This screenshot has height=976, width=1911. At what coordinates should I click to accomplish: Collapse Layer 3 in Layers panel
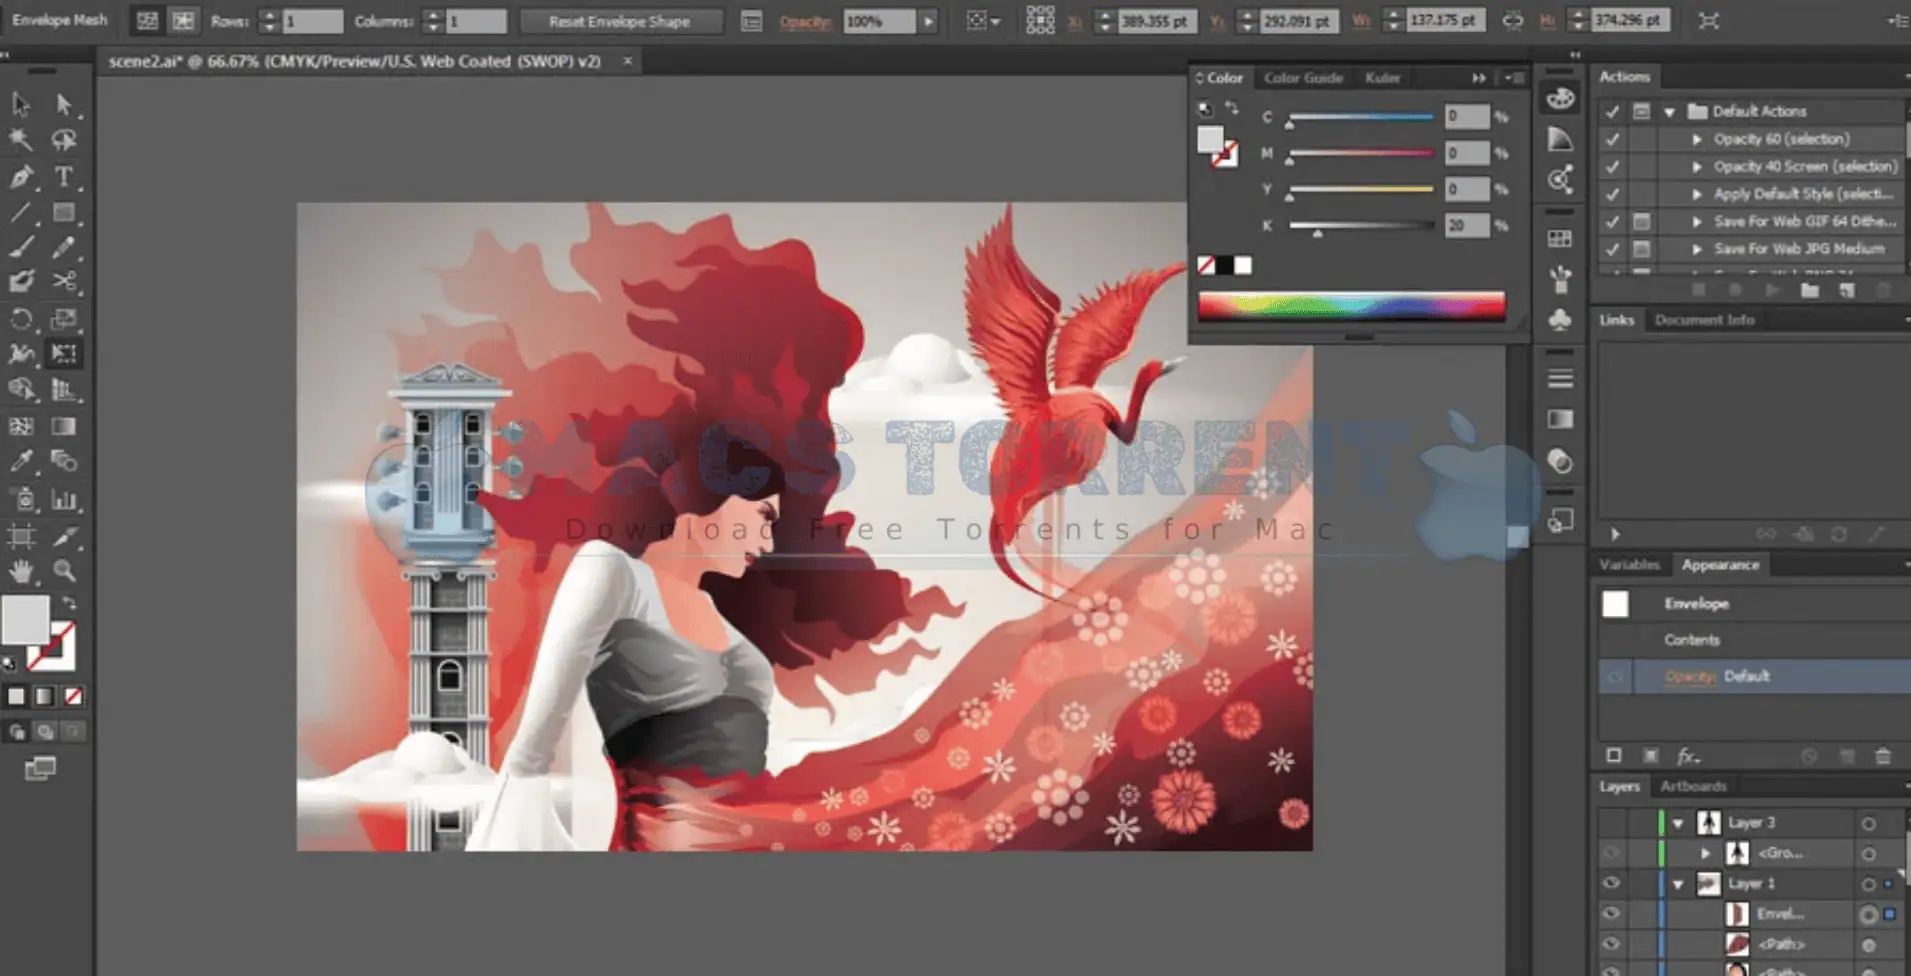pos(1679,823)
